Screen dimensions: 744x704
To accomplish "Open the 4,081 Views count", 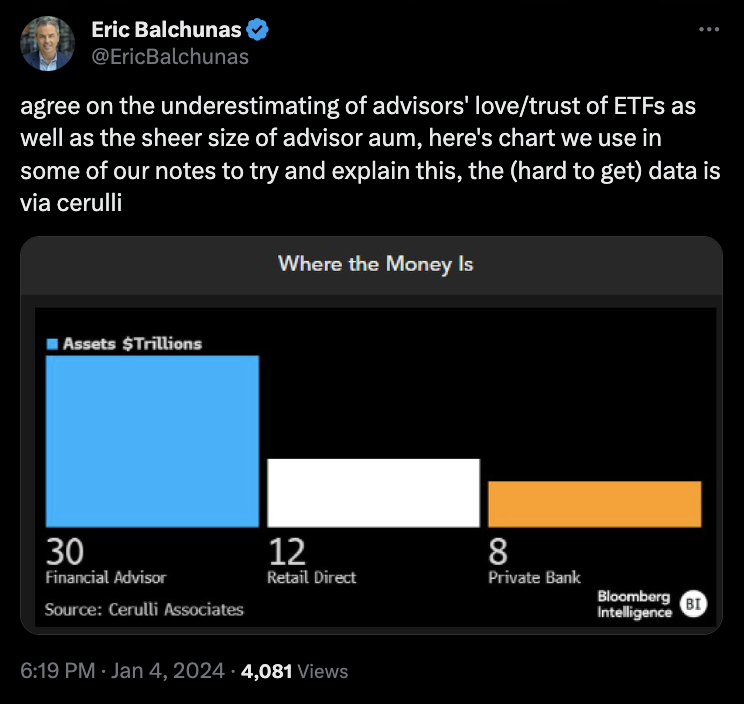I will (291, 671).
